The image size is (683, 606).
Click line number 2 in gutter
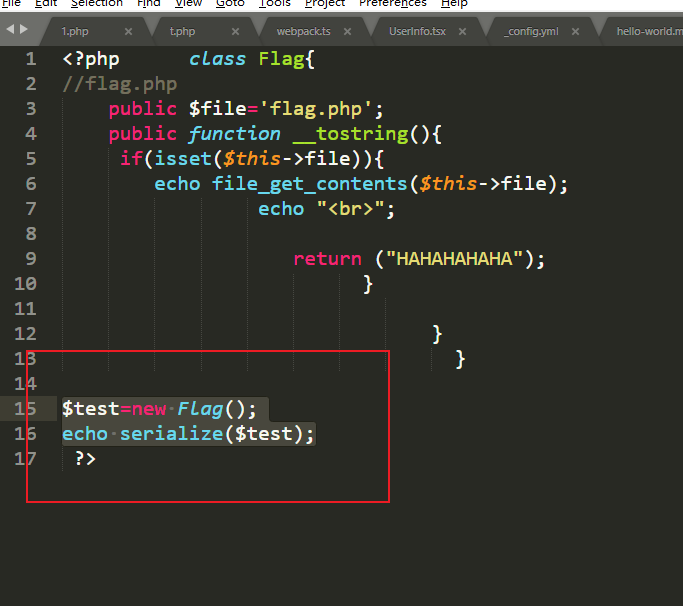point(30,84)
